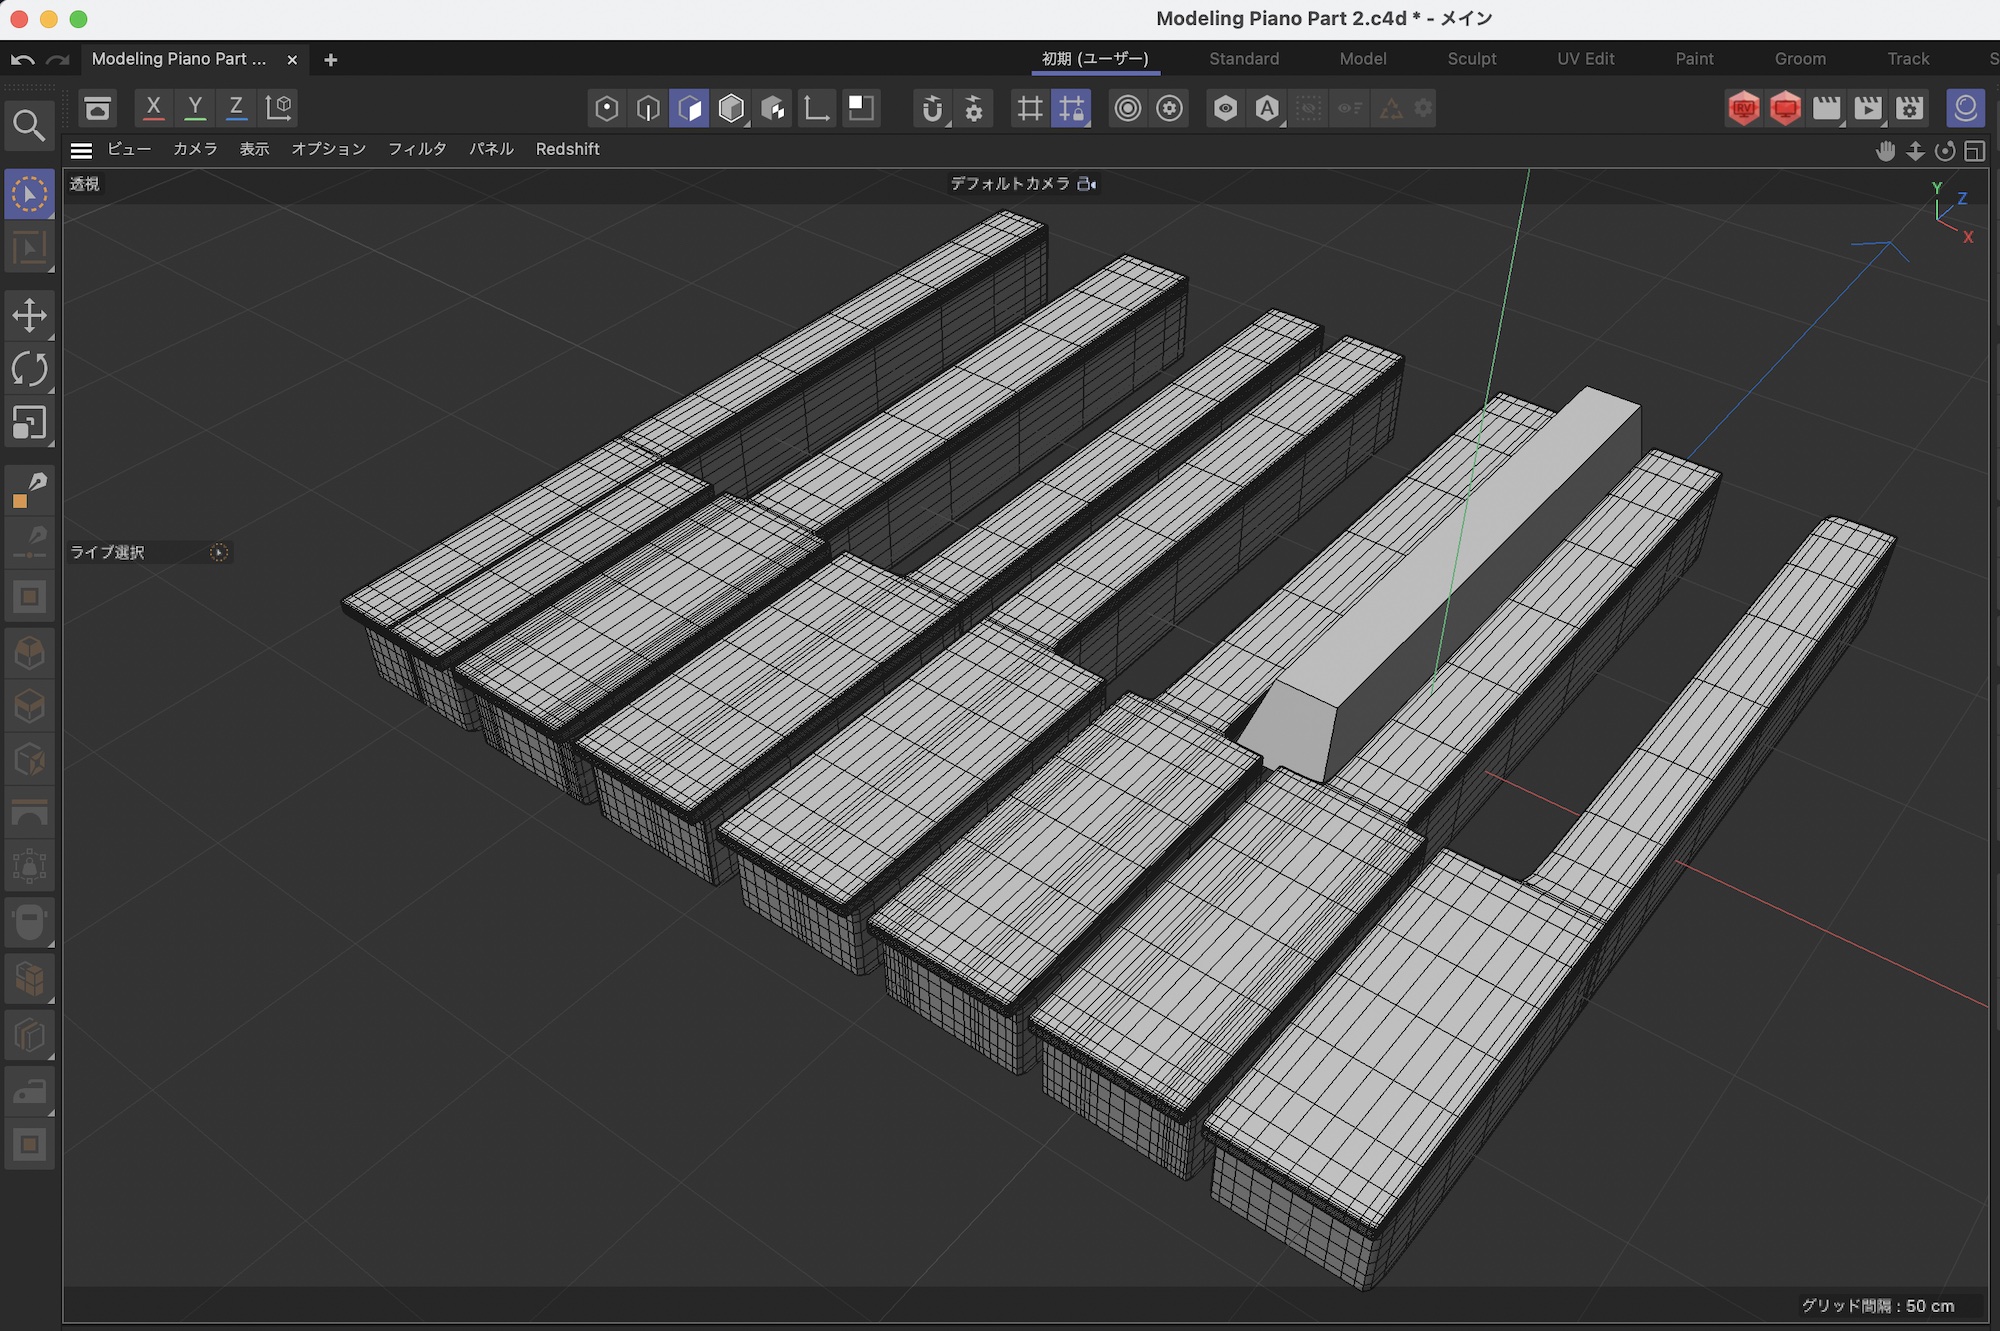
Task: Toggle Enable Snap magnet icon
Action: click(932, 108)
